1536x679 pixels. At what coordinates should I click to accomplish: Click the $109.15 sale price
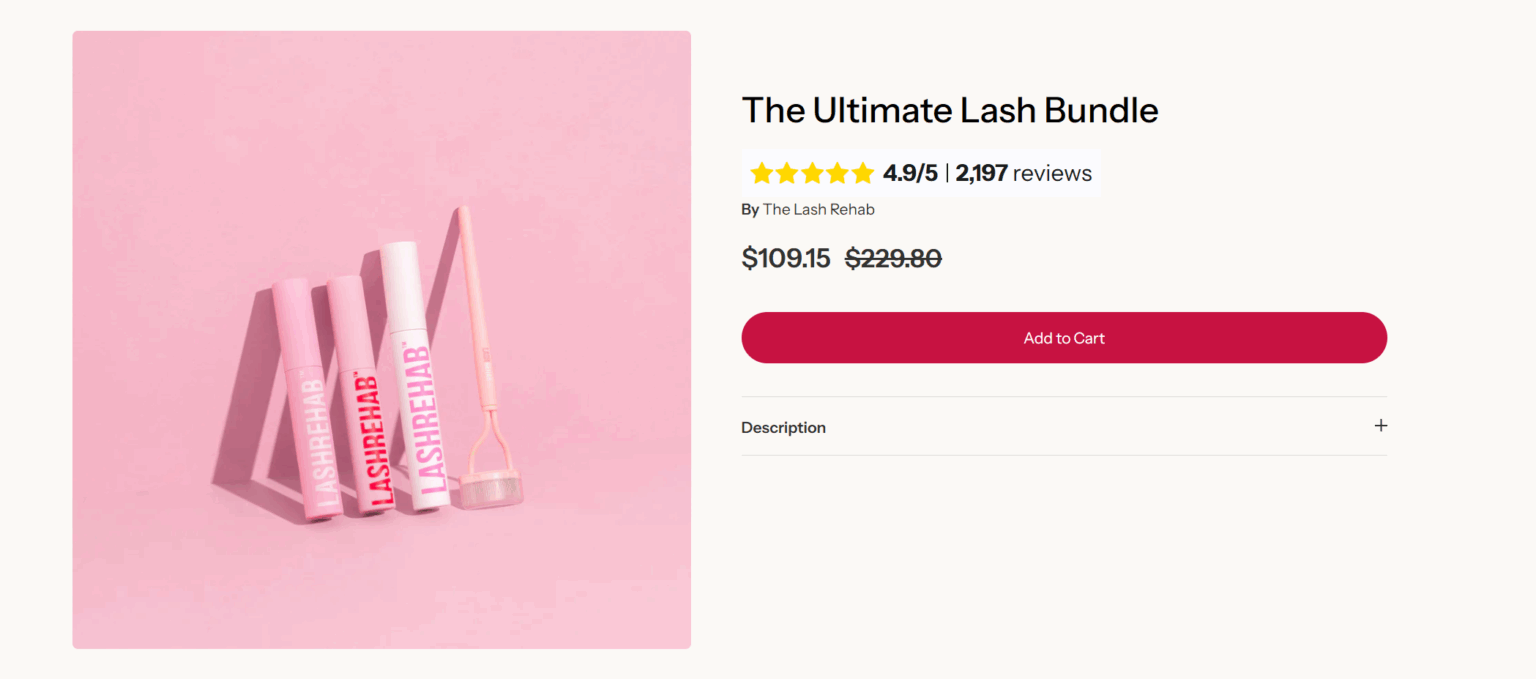click(x=785, y=258)
